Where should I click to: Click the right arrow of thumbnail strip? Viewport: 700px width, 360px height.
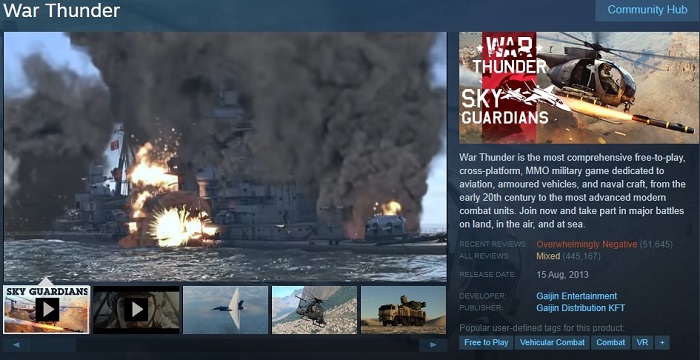coord(433,345)
